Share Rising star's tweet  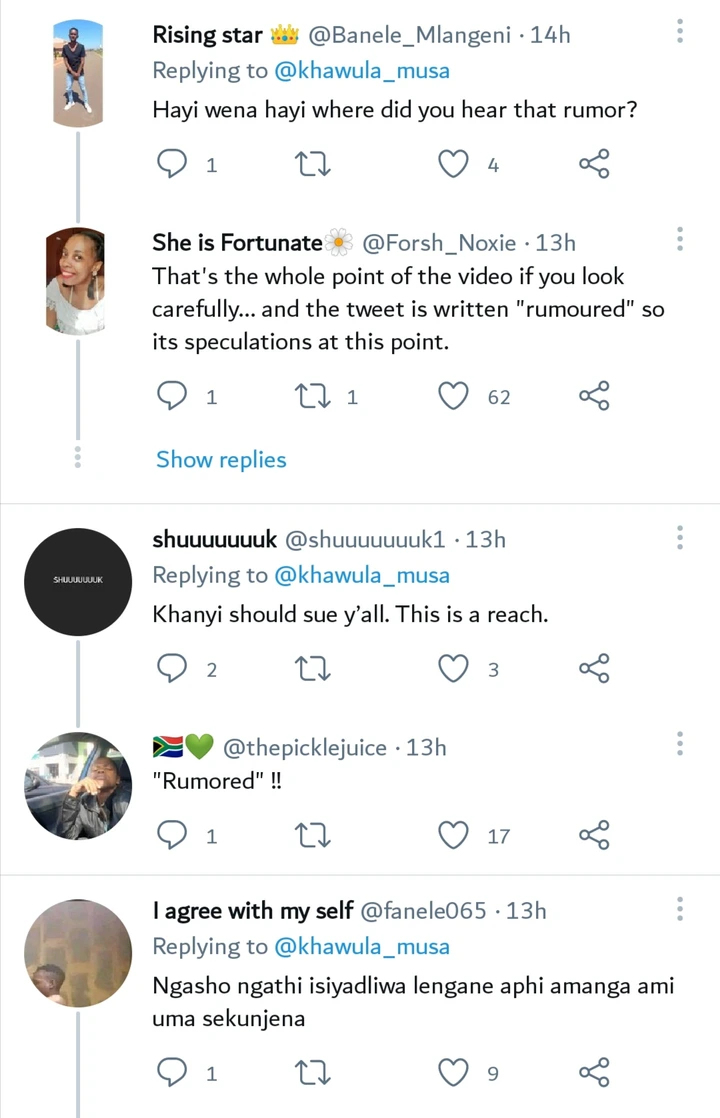594,163
